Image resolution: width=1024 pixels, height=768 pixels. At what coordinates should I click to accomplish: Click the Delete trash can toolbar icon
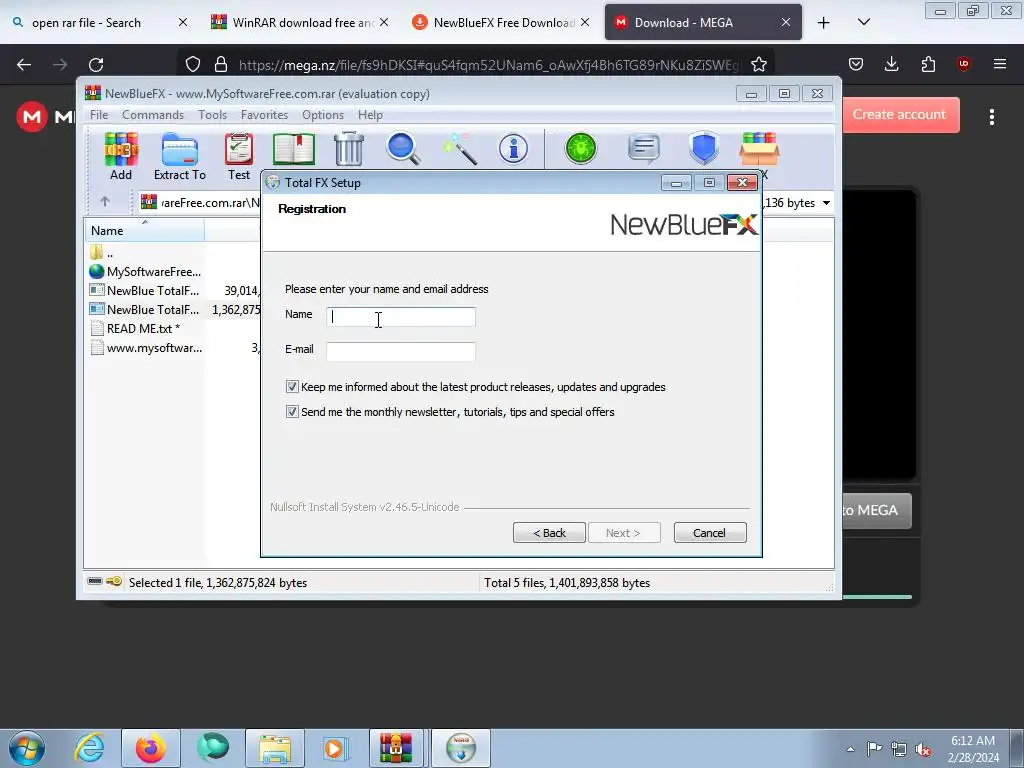349,150
